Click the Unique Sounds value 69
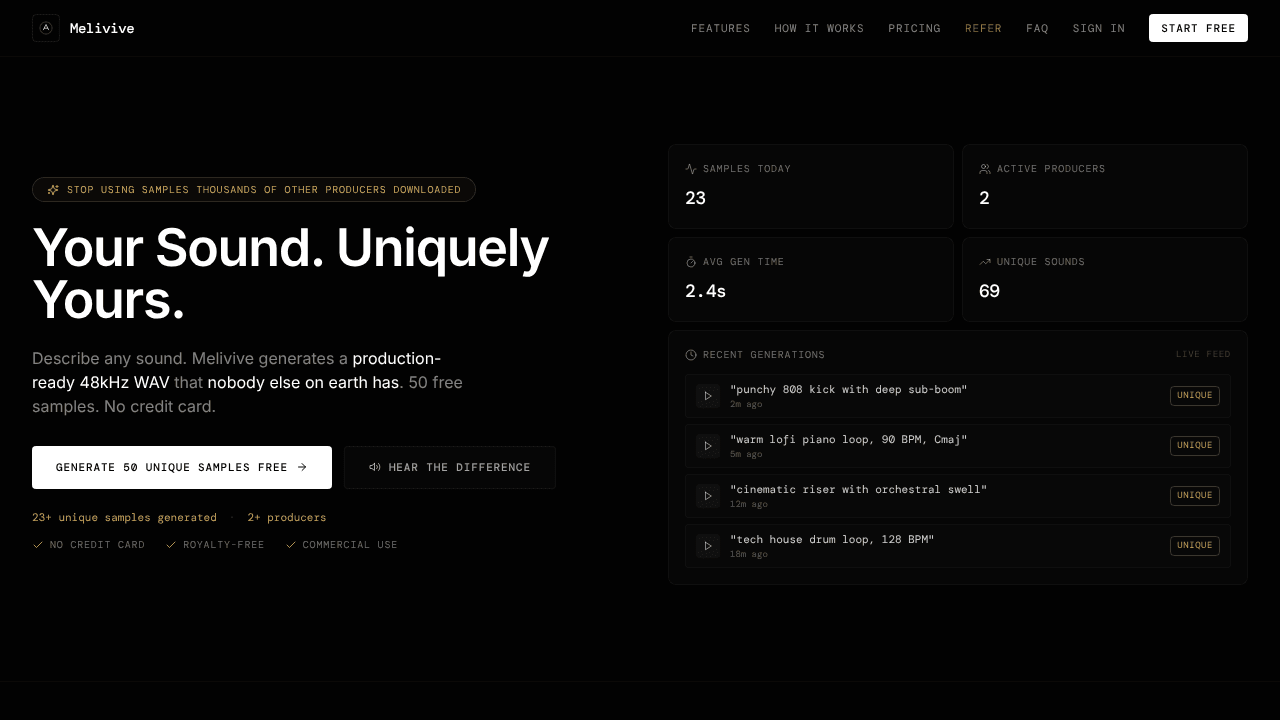 (x=990, y=291)
